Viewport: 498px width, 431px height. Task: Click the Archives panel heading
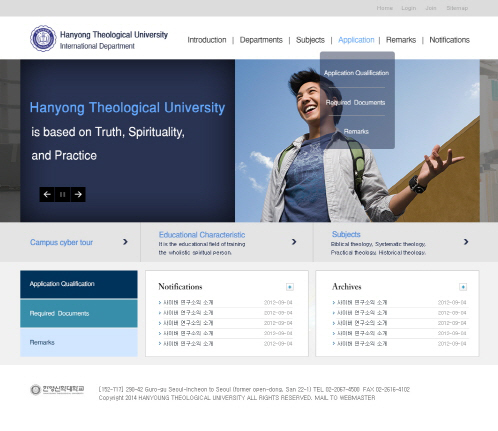point(346,287)
